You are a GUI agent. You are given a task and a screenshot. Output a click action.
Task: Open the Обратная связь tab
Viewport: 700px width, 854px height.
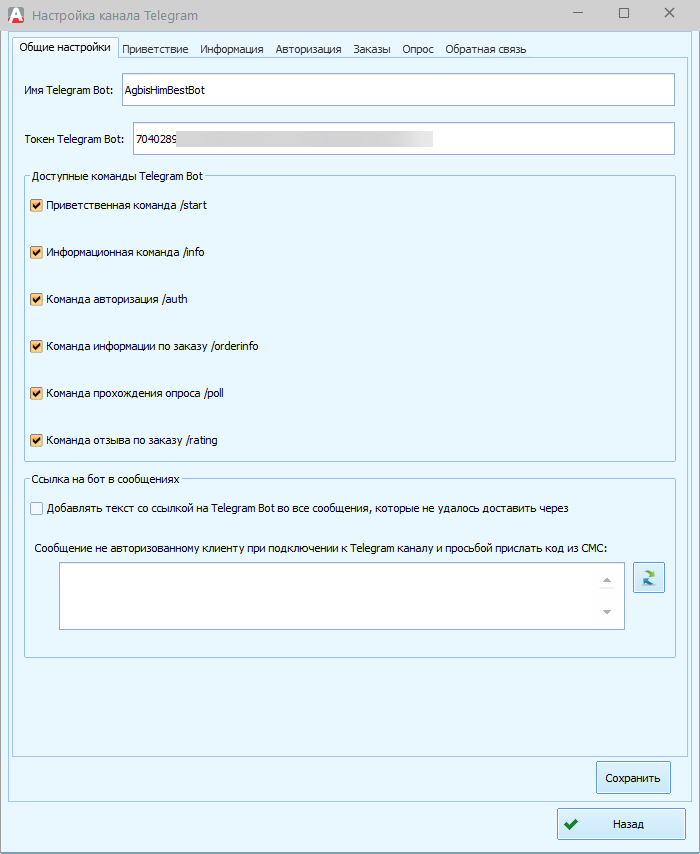[x=485, y=49]
